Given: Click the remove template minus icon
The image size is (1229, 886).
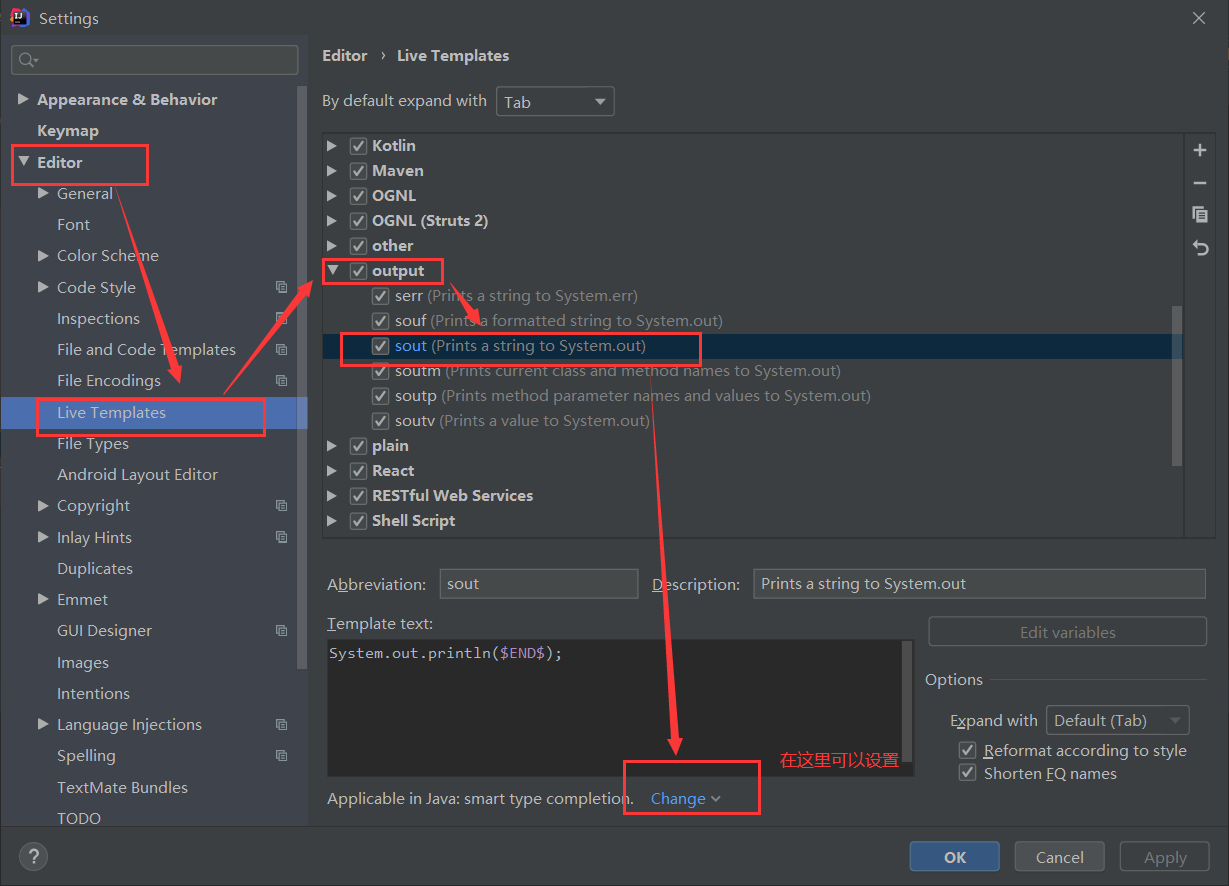Looking at the screenshot, I should pos(1200,183).
